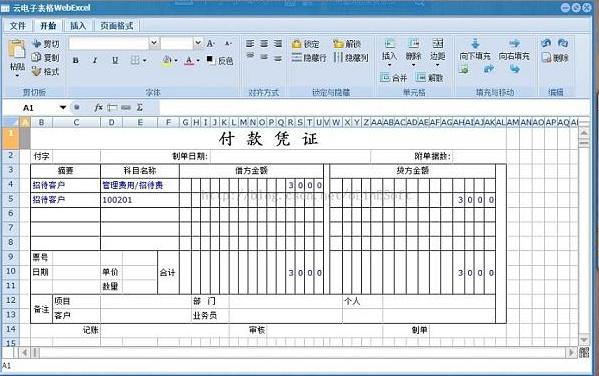Click the 向右填充 fill right button
599x376 pixels.
[x=514, y=50]
